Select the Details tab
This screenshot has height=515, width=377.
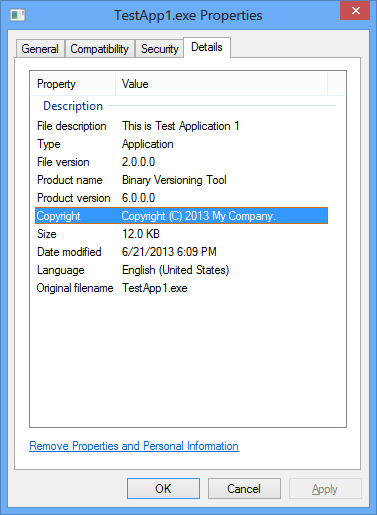pos(207,47)
